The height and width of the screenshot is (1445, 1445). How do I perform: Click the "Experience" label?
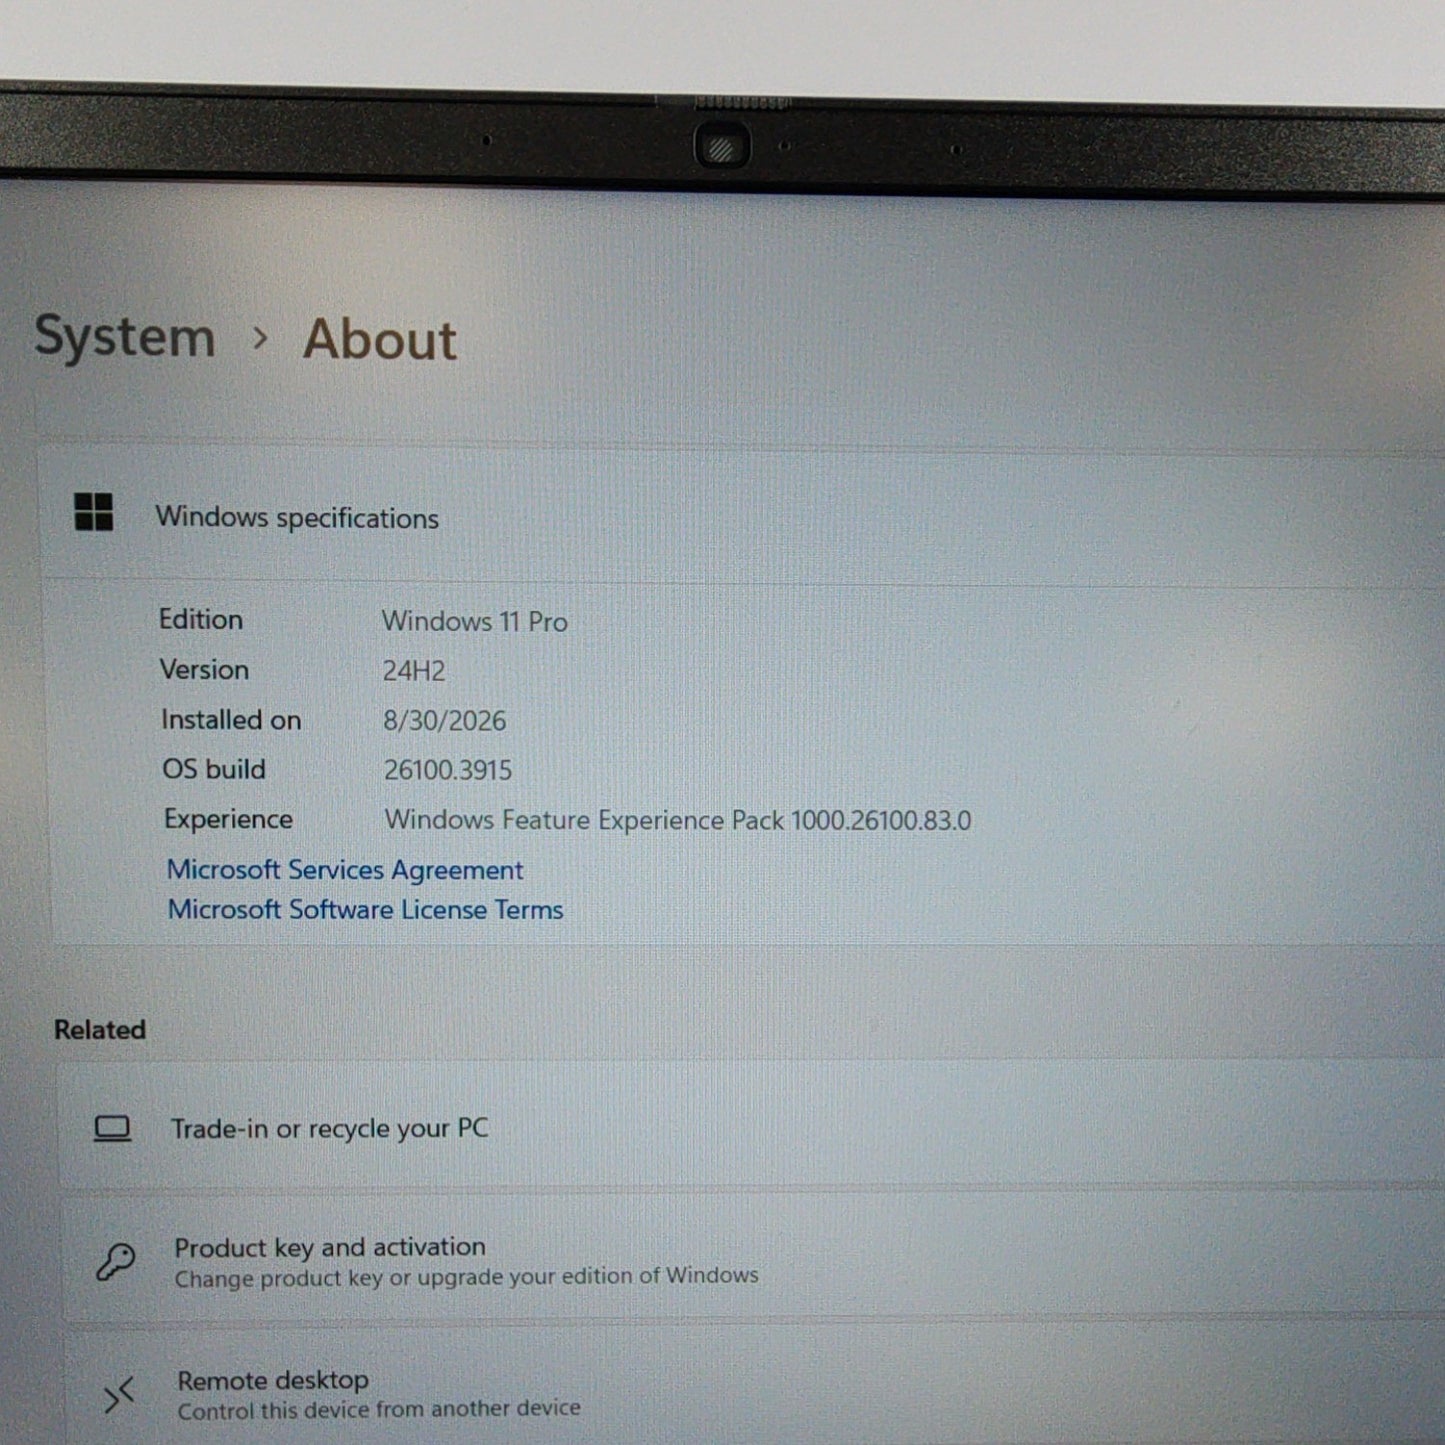[228, 819]
